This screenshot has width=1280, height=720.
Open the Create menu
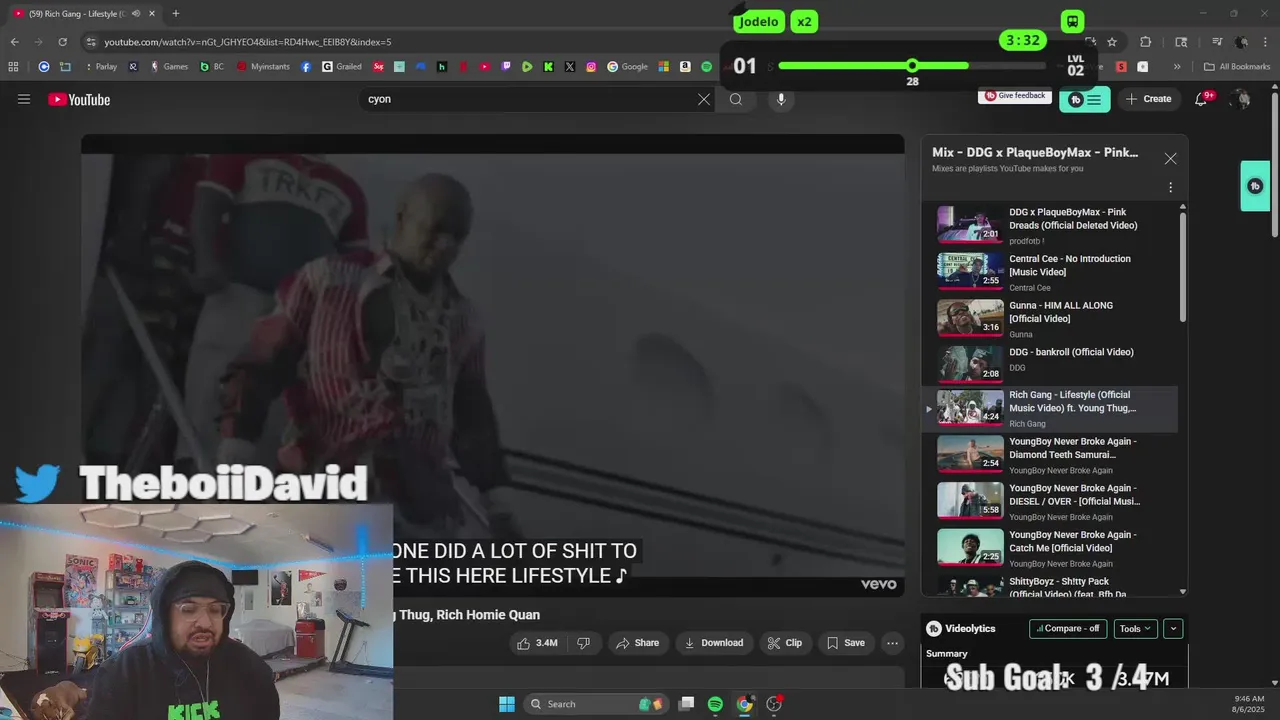(x=1148, y=99)
